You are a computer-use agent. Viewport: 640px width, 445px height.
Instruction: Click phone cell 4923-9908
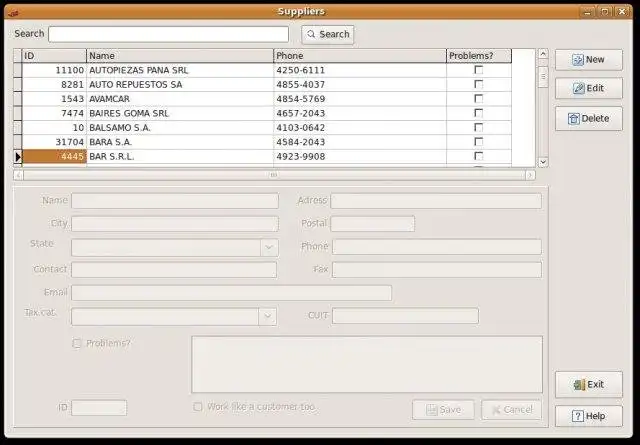(360, 156)
